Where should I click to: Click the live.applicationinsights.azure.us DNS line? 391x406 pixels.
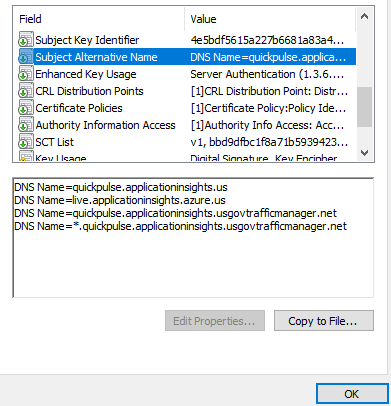tap(120, 200)
